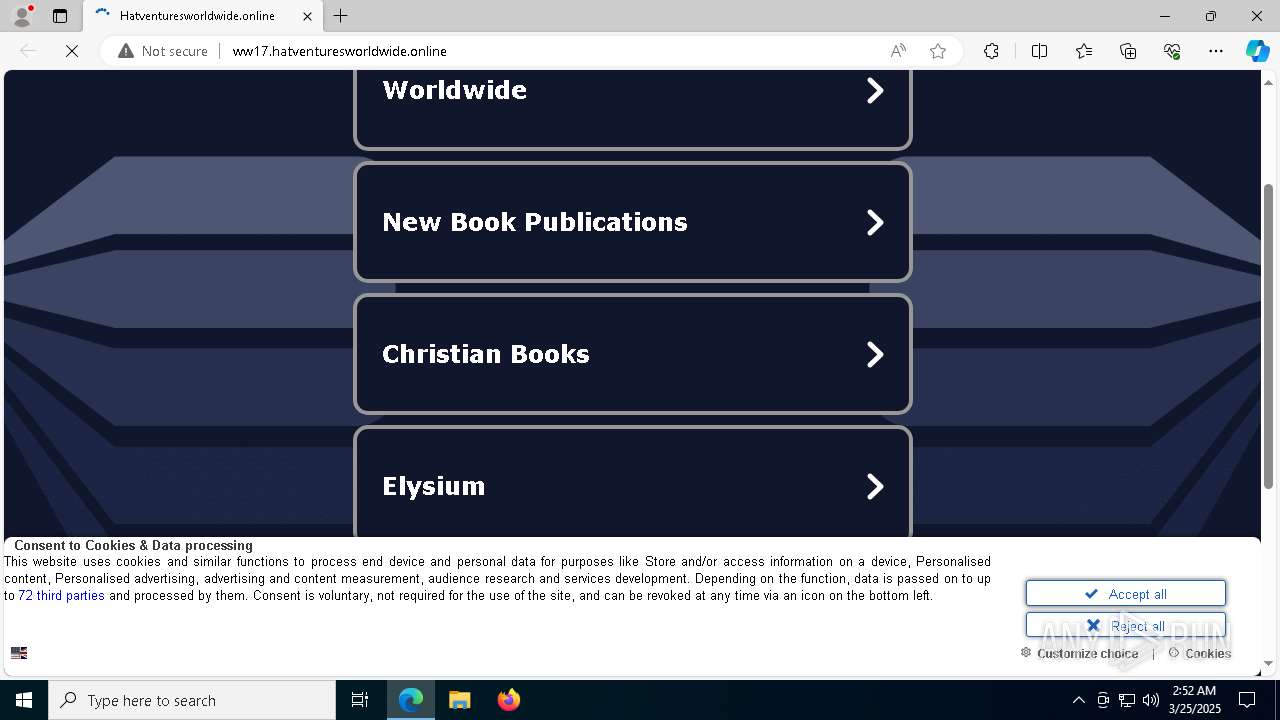The image size is (1280, 720).
Task: Open the 72 third parties link
Action: coord(61,596)
